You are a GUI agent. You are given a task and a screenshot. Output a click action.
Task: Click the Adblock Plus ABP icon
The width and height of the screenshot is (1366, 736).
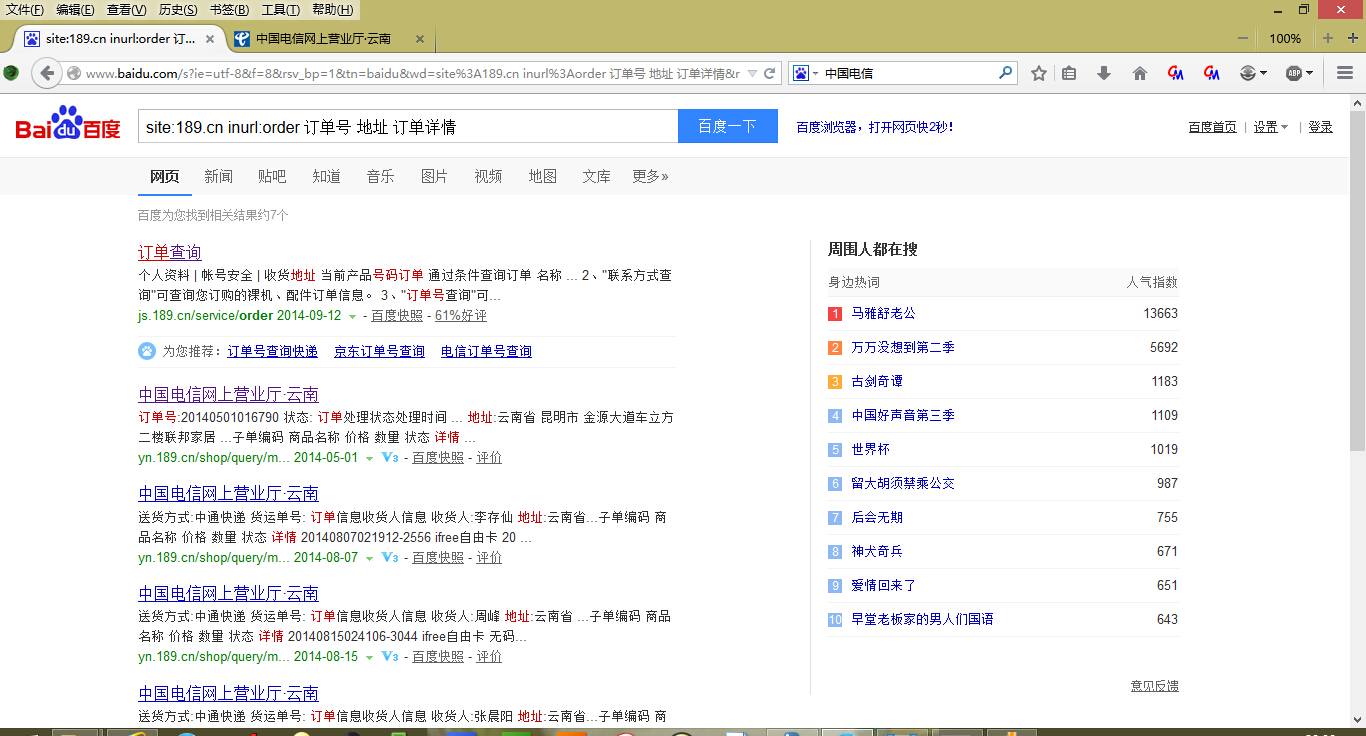coord(1294,73)
